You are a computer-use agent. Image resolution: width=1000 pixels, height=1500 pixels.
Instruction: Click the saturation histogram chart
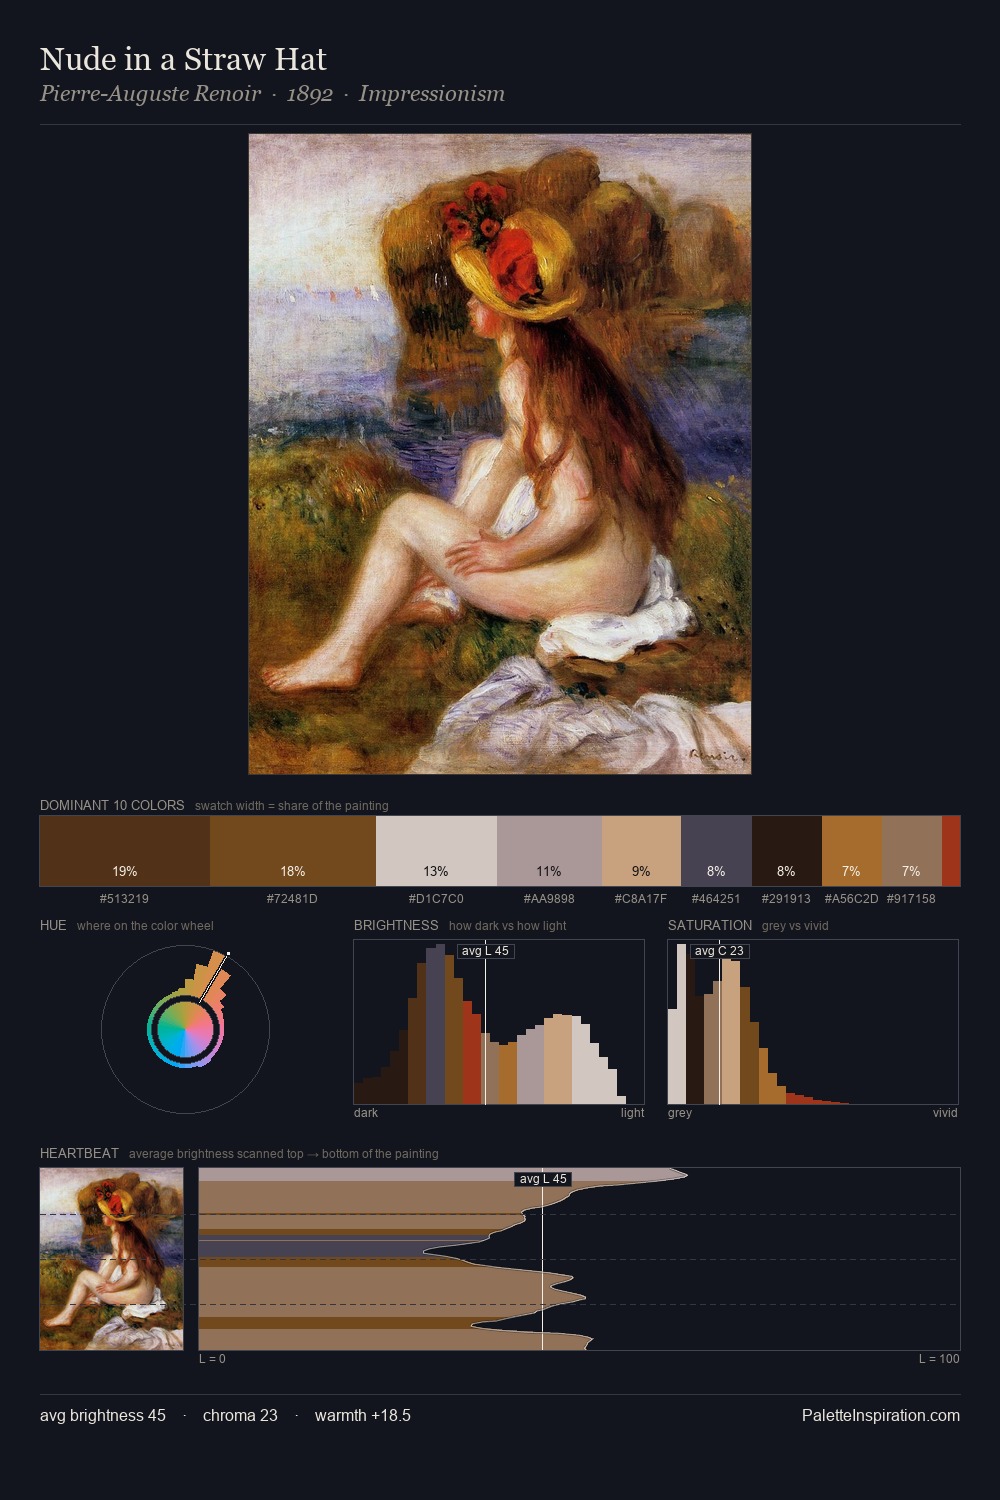click(813, 1022)
